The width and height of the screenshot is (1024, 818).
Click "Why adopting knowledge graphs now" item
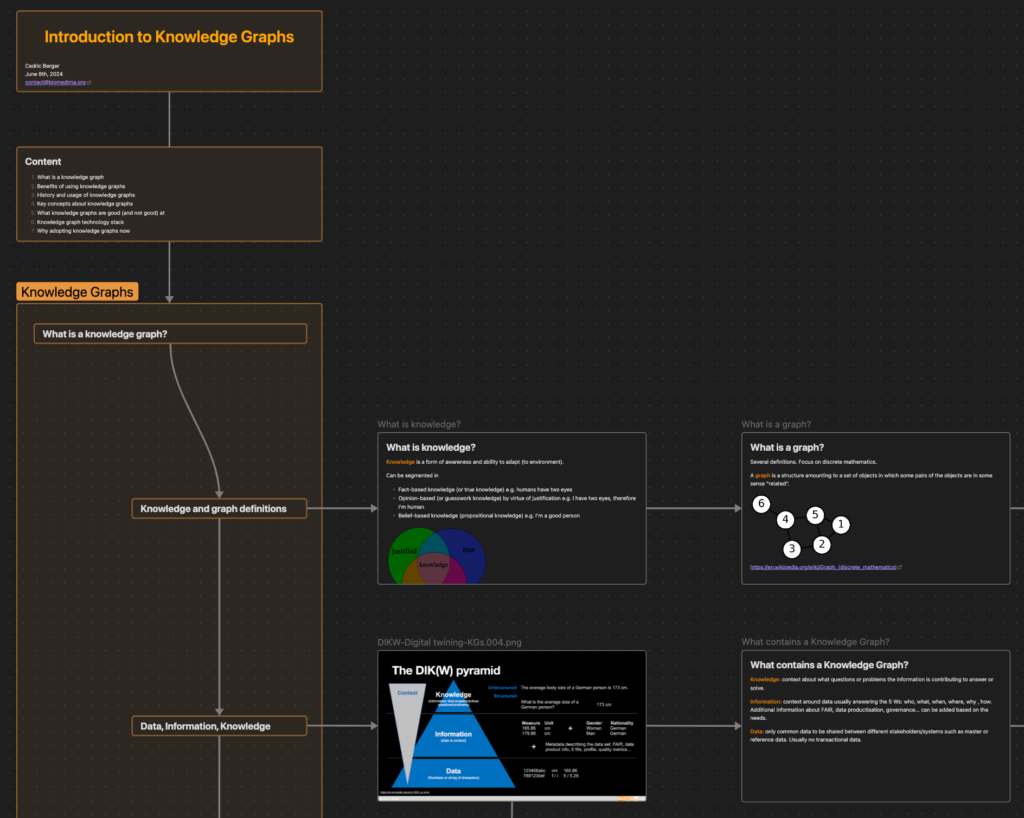[x=83, y=230]
